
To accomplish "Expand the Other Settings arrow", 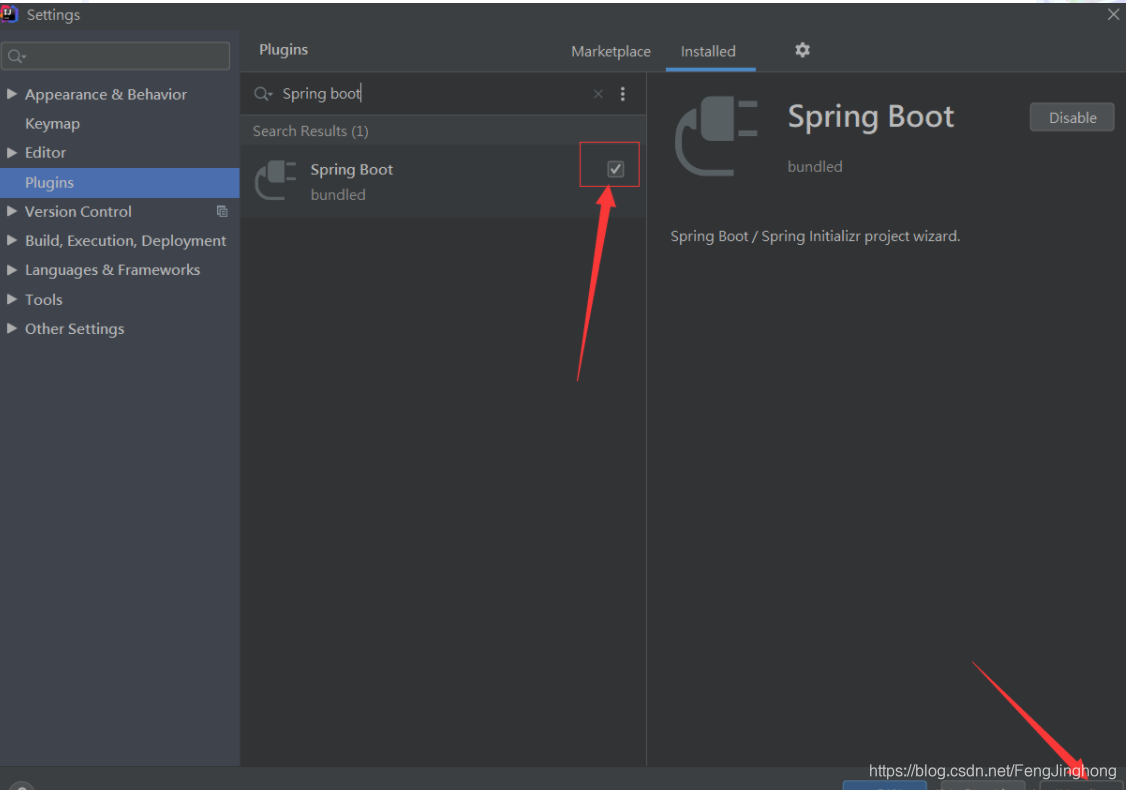I will (11, 328).
